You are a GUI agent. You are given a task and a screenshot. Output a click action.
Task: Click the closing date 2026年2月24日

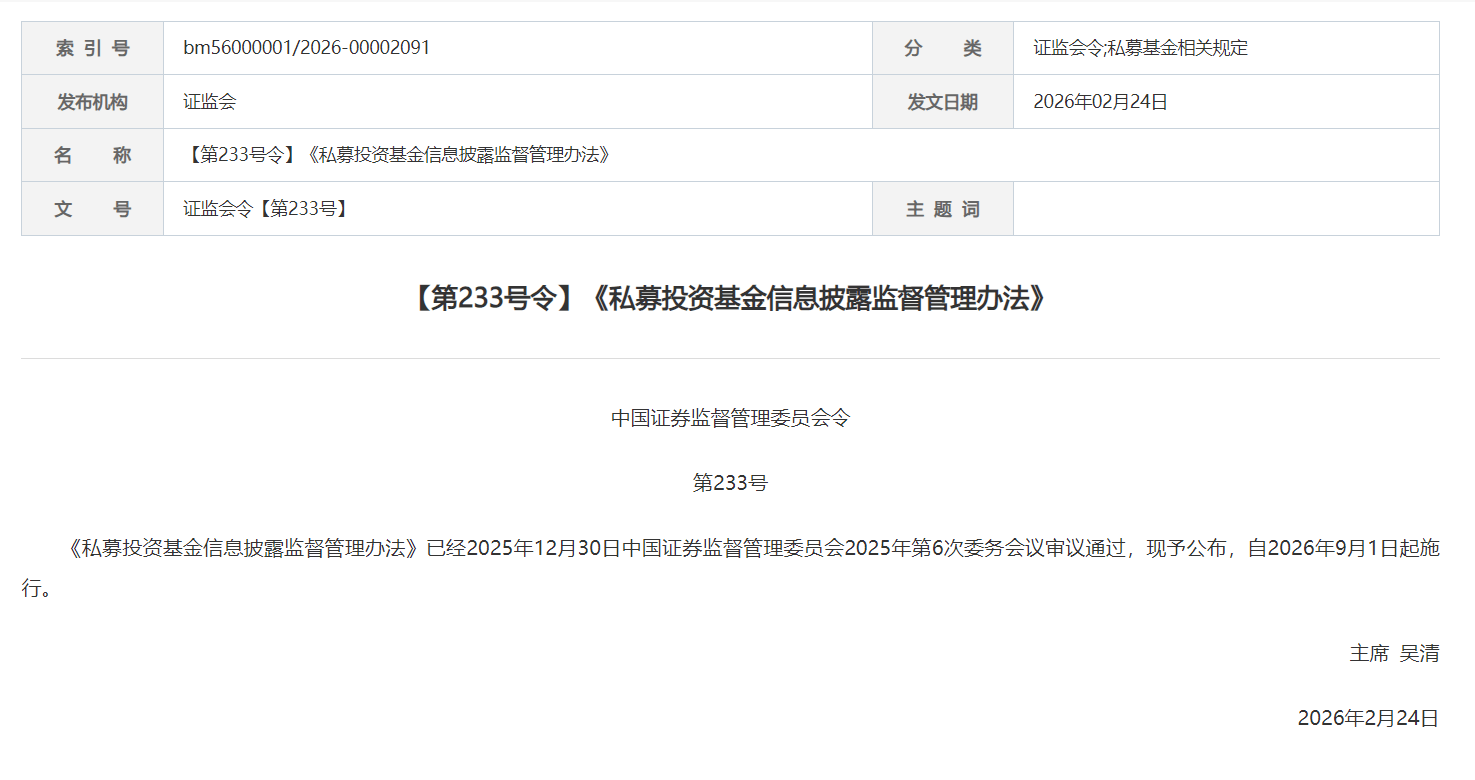[1368, 718]
